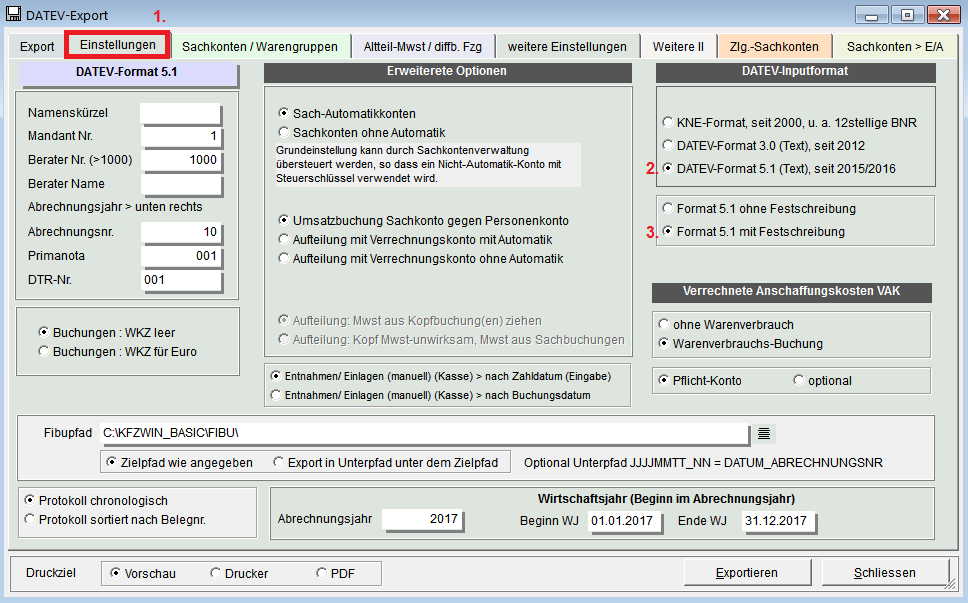This screenshot has height=603, width=968.
Task: Click the Abrechnungsnr. field
Action: click(x=180, y=232)
